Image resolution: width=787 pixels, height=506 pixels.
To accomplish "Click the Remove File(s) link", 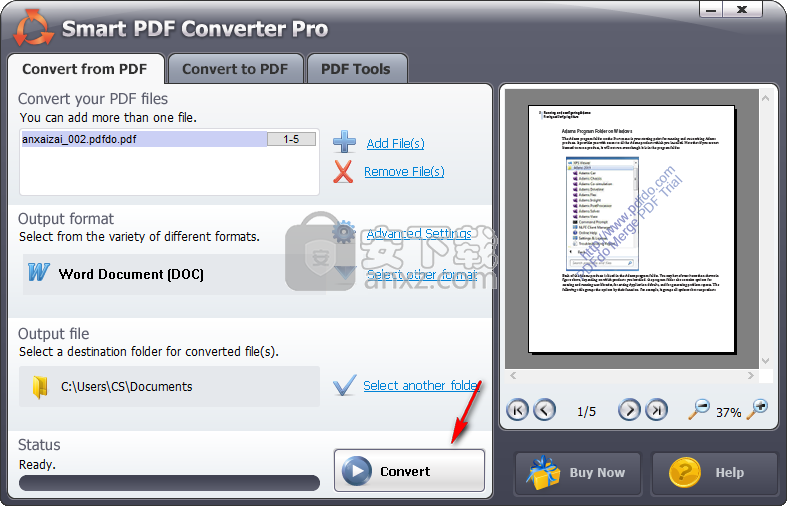I will [x=404, y=172].
